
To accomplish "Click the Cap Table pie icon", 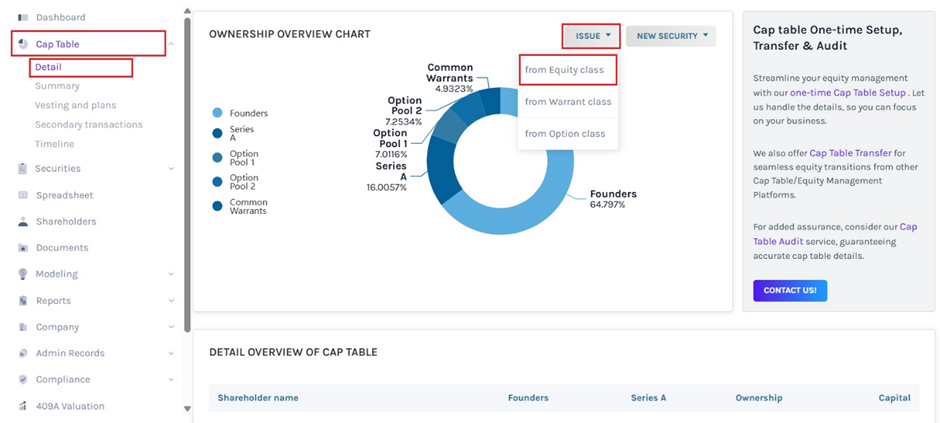I will pyautogui.click(x=23, y=44).
